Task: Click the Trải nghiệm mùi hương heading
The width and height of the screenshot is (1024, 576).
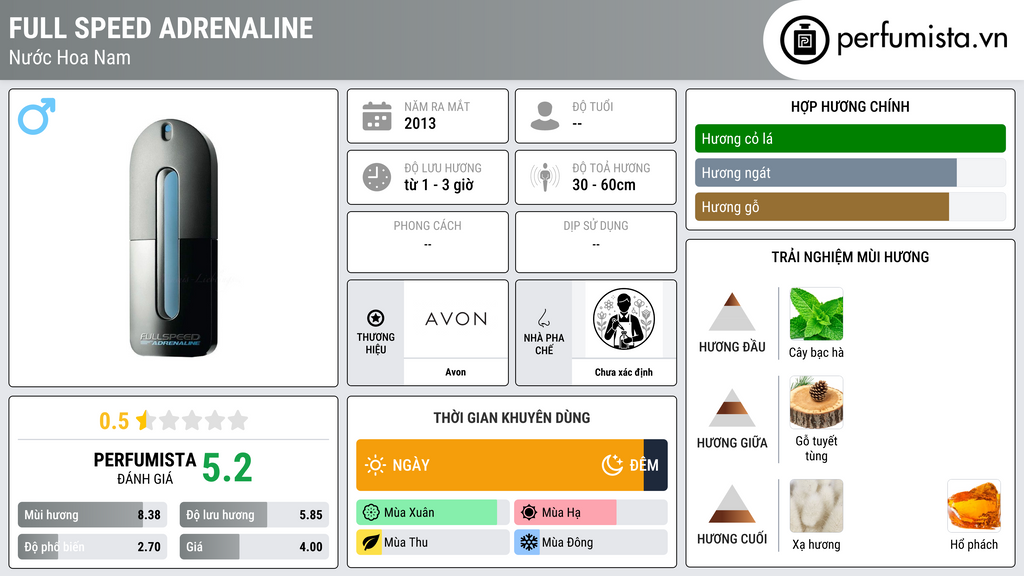Action: coord(850,257)
